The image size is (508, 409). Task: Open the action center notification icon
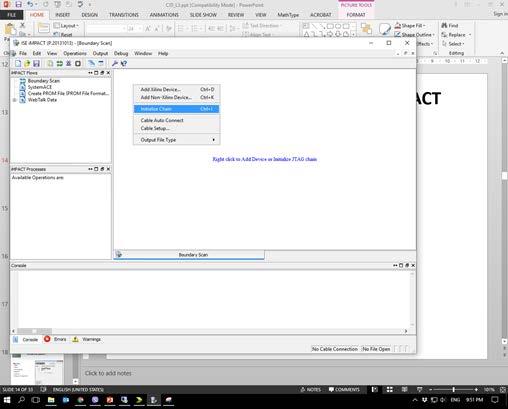pos(495,400)
